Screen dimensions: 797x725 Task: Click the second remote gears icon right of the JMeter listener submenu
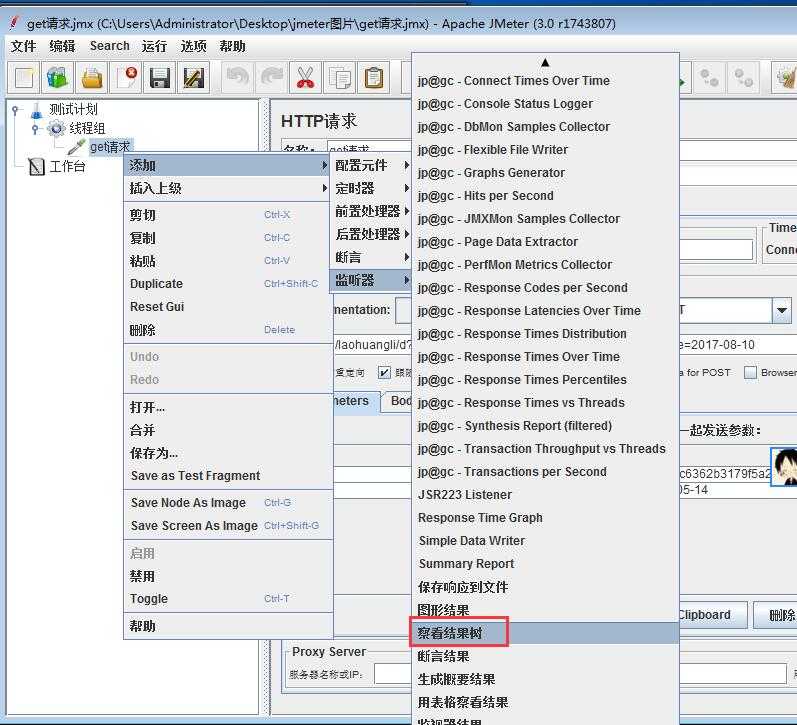743,78
